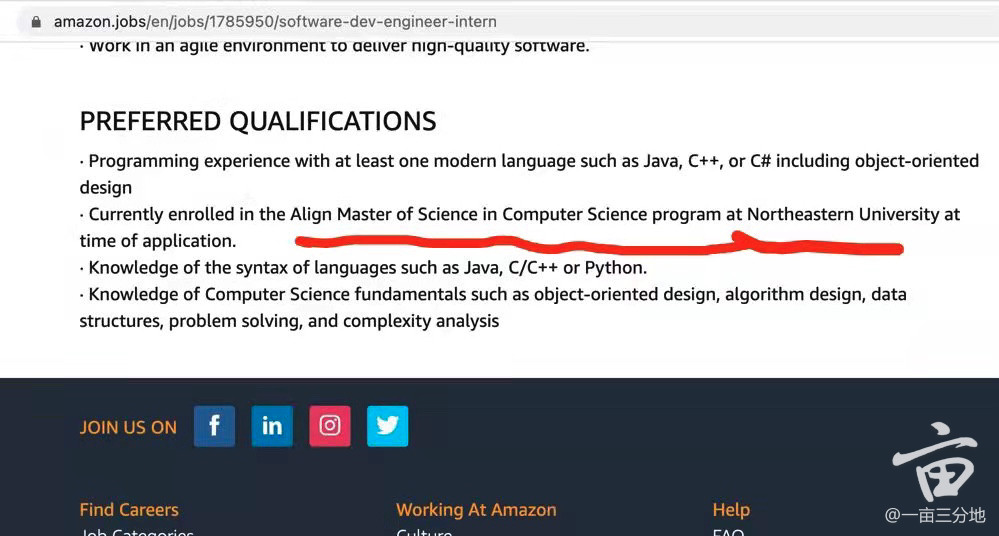Click the Computer Science fundamentals bullet
Viewport: 999px width, 536px height.
point(493,307)
